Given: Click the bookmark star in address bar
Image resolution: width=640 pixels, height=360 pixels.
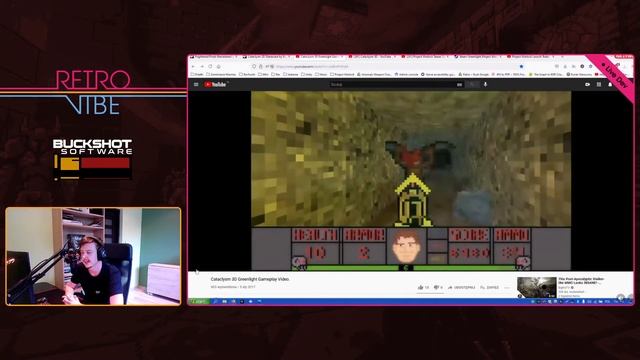Looking at the screenshot, I should (x=521, y=67).
